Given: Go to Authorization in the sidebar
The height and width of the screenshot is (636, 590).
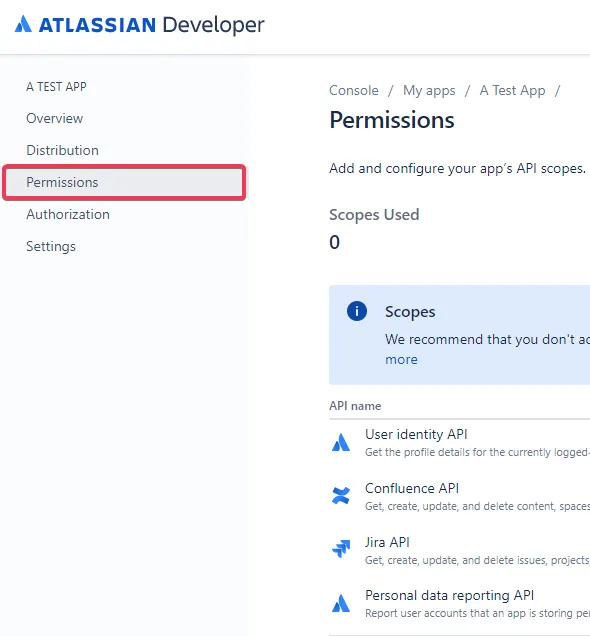Looking at the screenshot, I should [68, 215].
